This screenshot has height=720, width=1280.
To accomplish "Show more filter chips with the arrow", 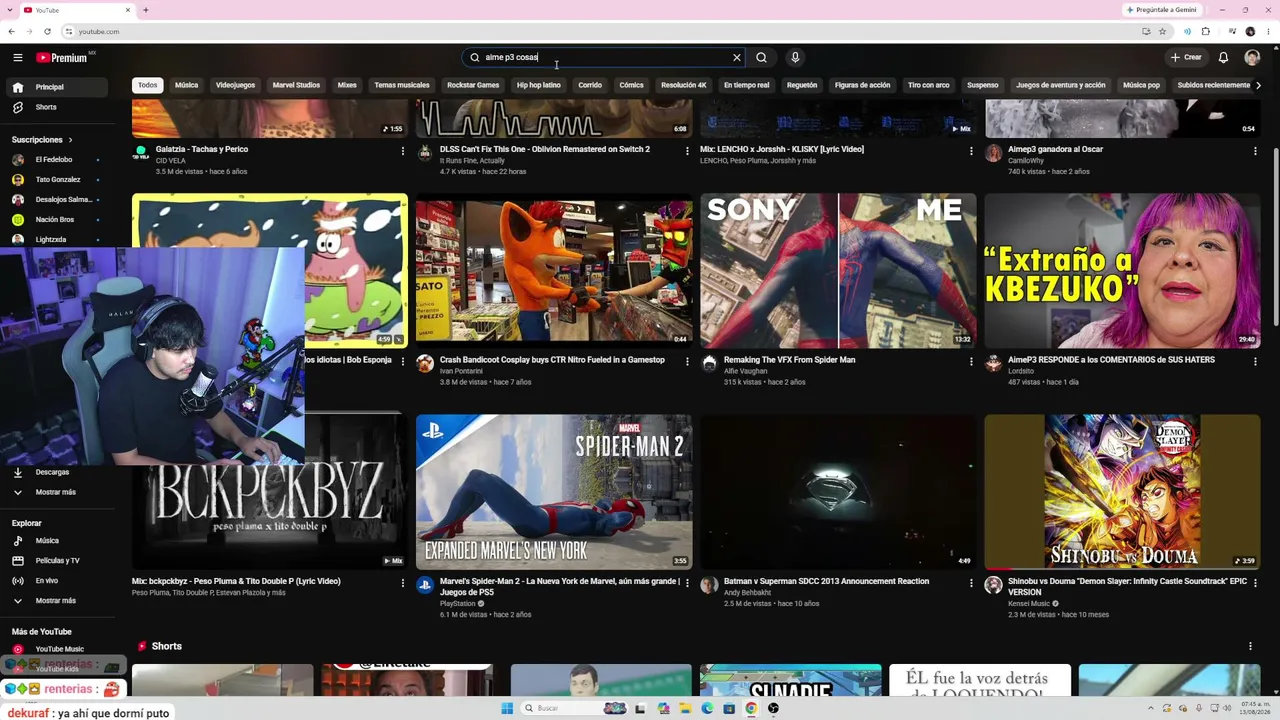I will [x=1258, y=85].
